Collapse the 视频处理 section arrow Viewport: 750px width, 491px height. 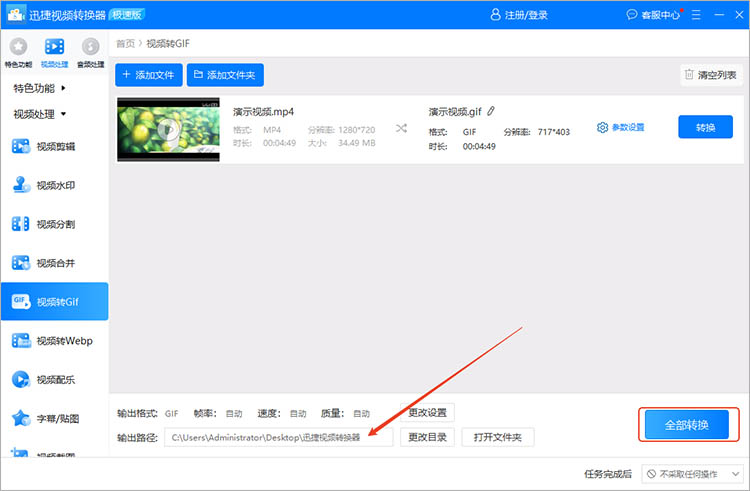(63, 114)
